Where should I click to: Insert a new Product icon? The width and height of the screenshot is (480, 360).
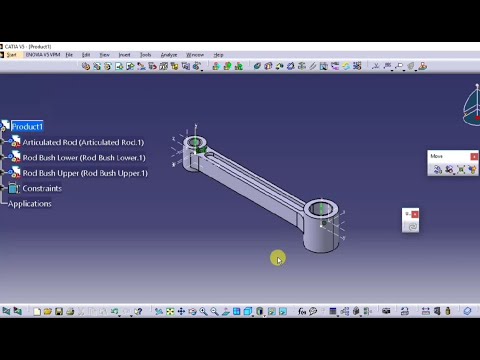click(97, 66)
